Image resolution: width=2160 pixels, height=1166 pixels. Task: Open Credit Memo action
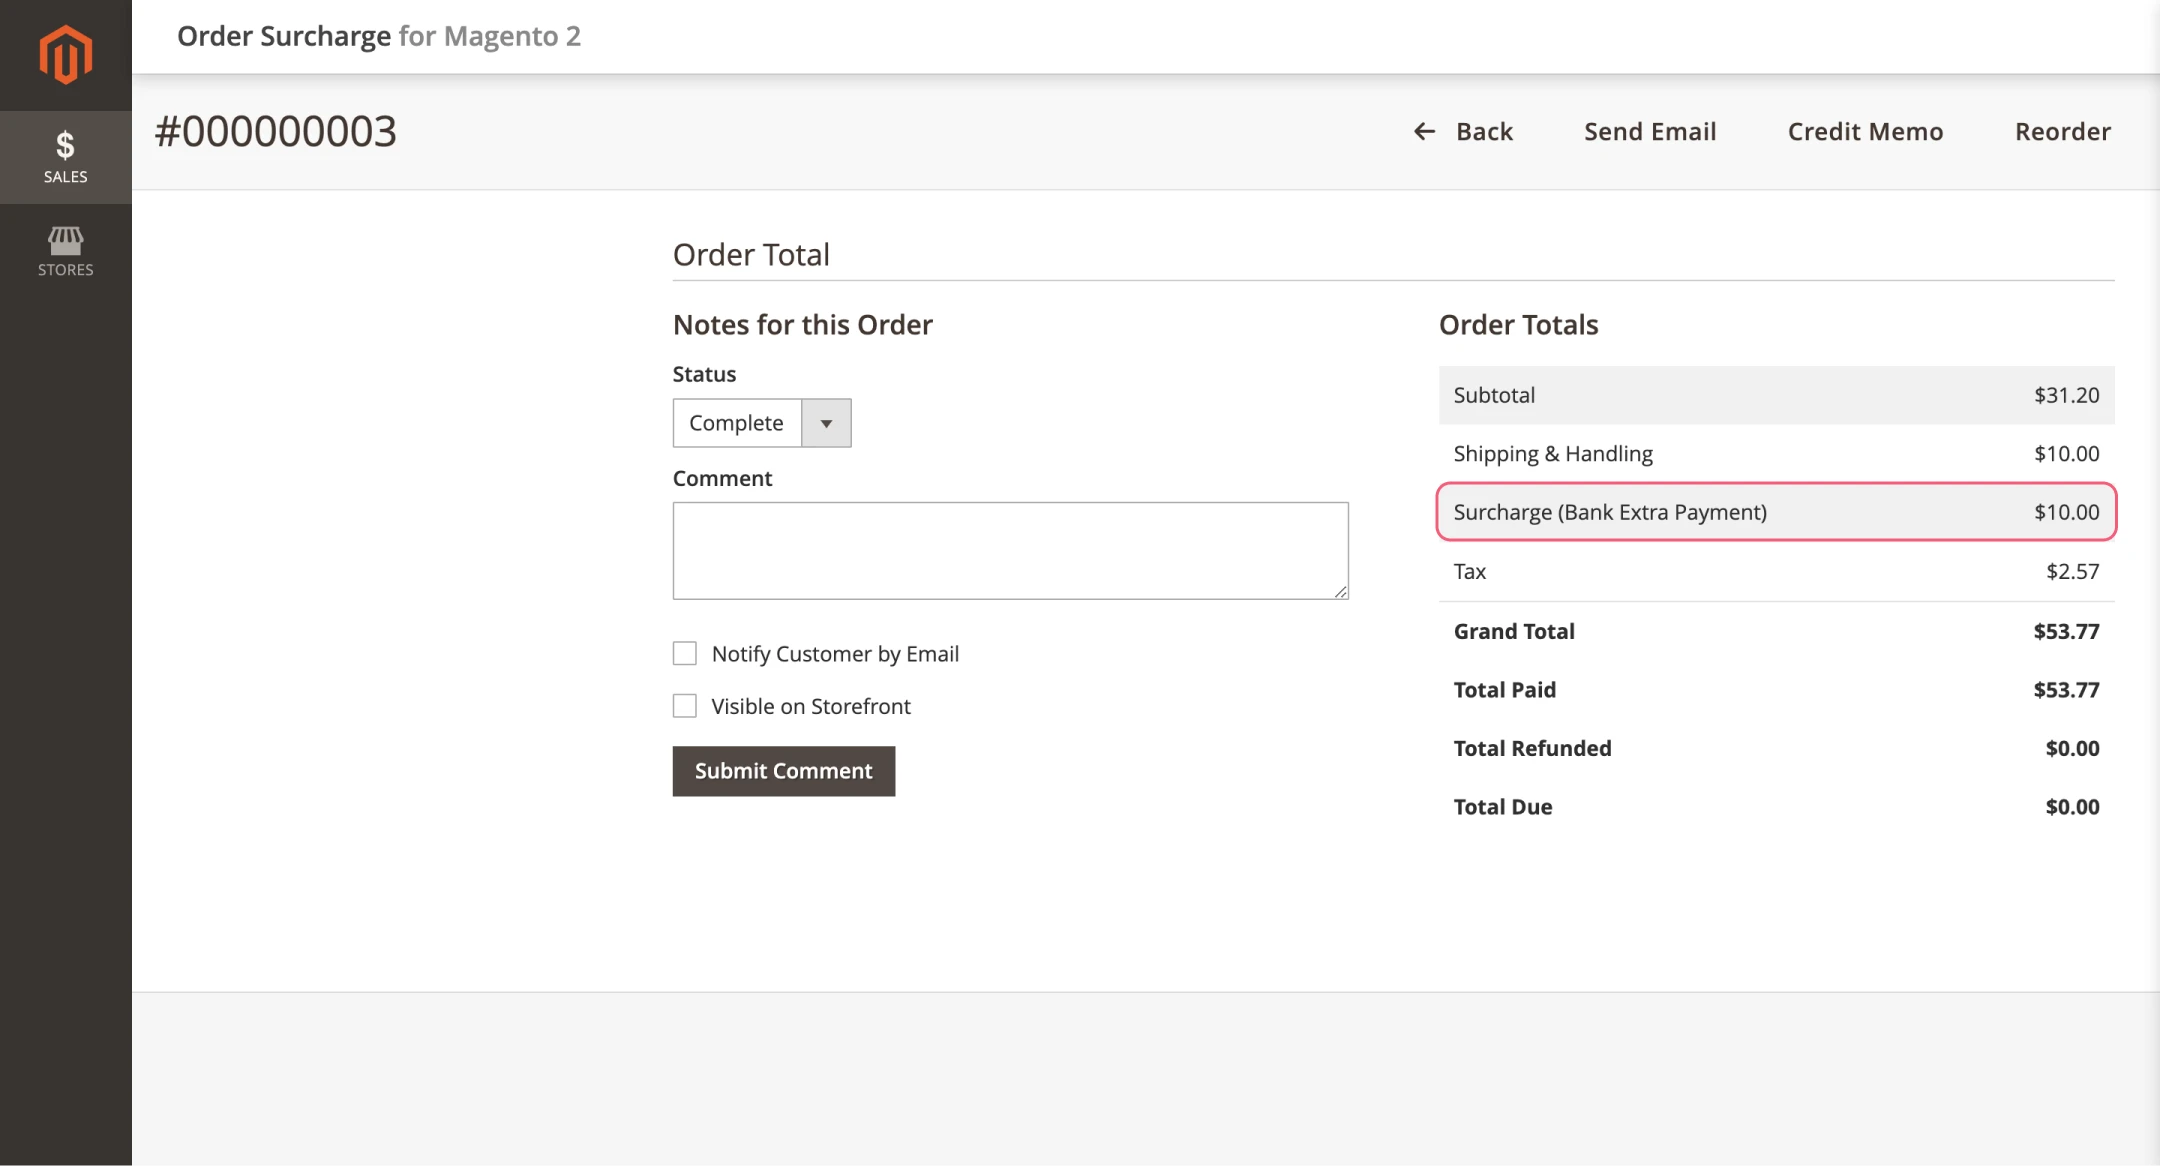(x=1865, y=131)
